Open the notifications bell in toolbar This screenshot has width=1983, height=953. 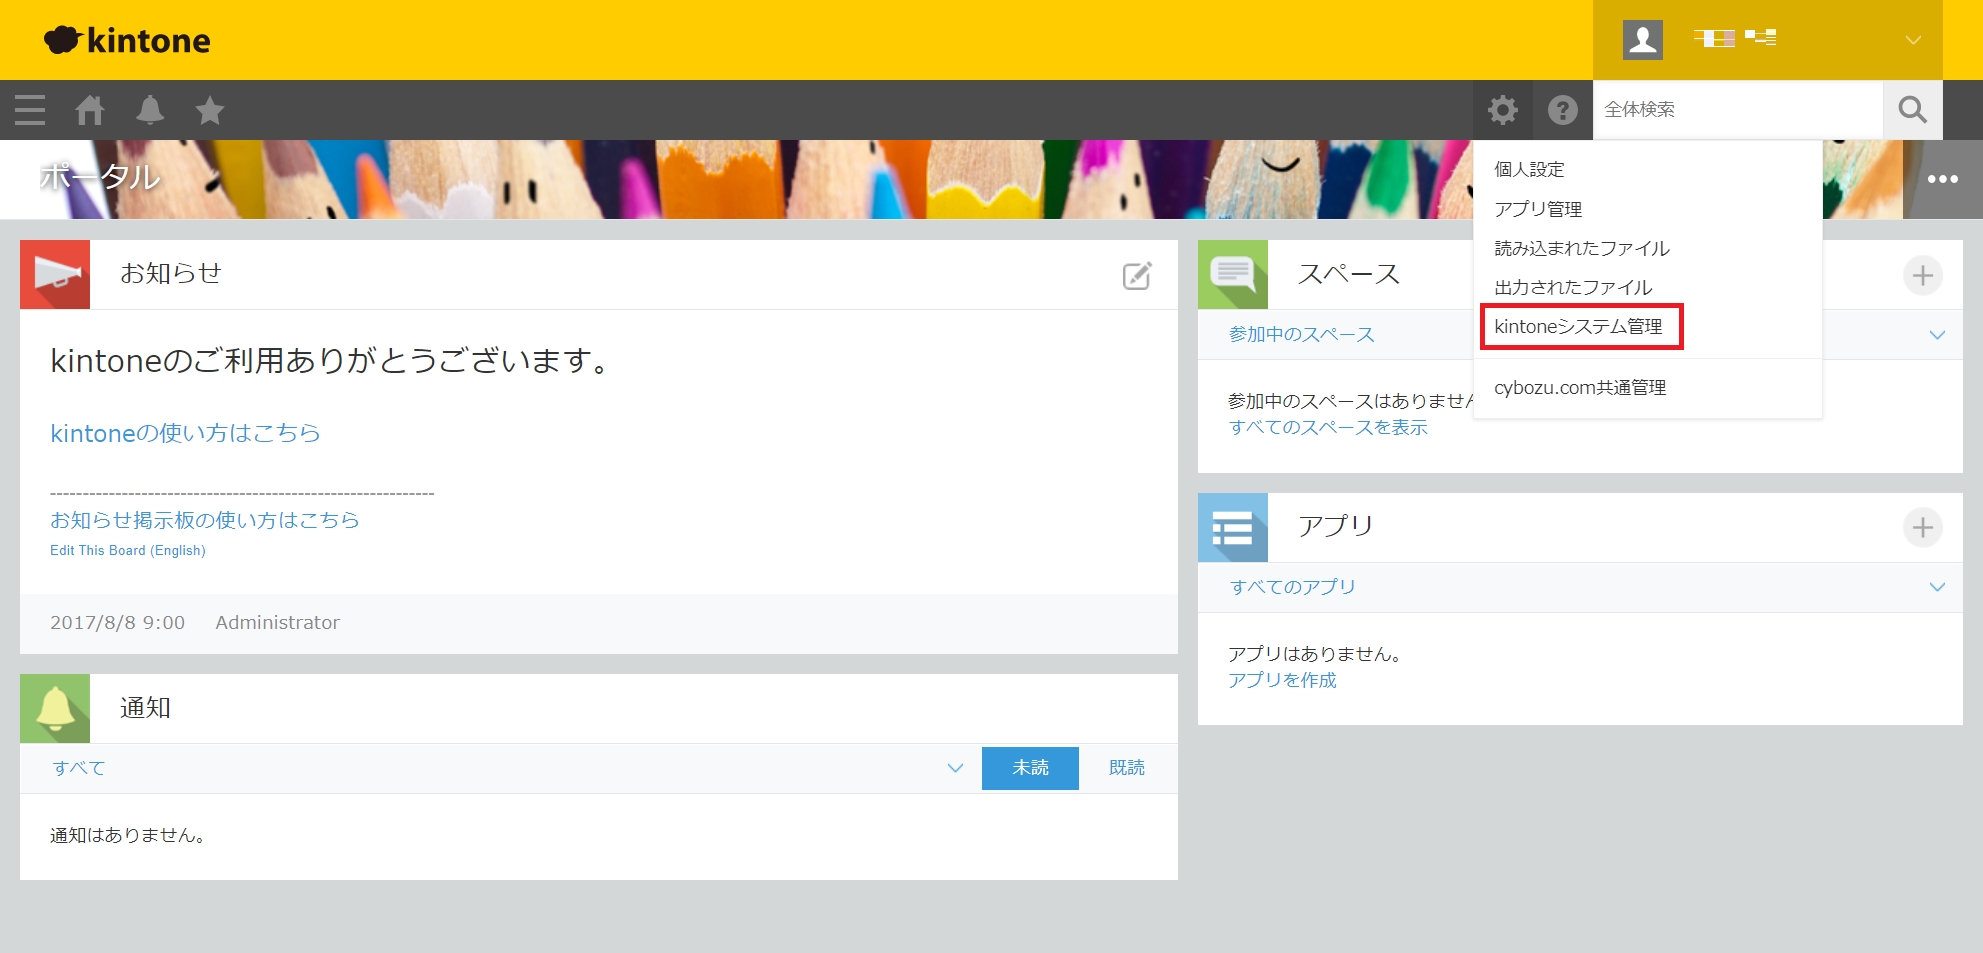[x=150, y=110]
